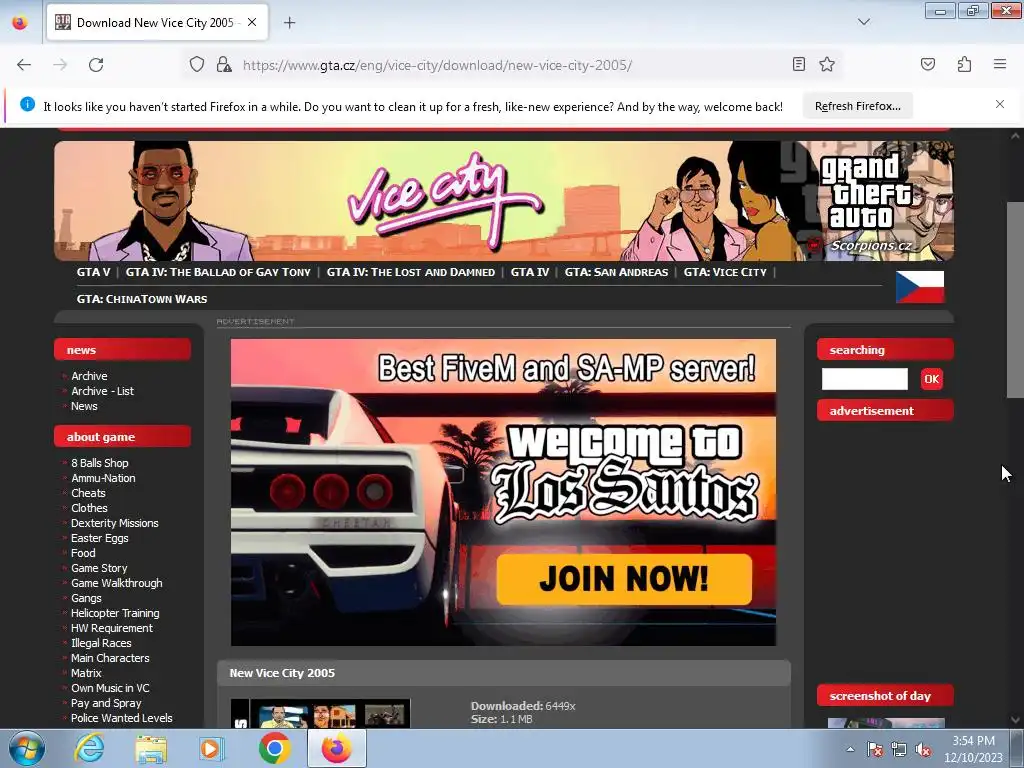The width and height of the screenshot is (1024, 768).
Task: Open the Gangs link
Action: click(86, 598)
